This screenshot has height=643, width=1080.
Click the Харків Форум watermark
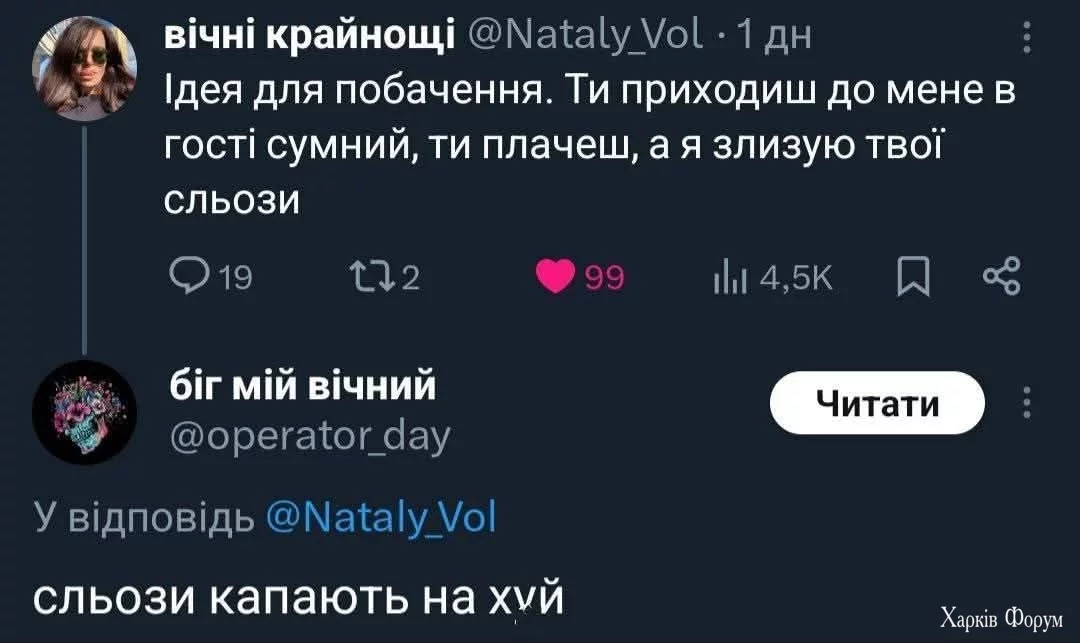point(1001,618)
